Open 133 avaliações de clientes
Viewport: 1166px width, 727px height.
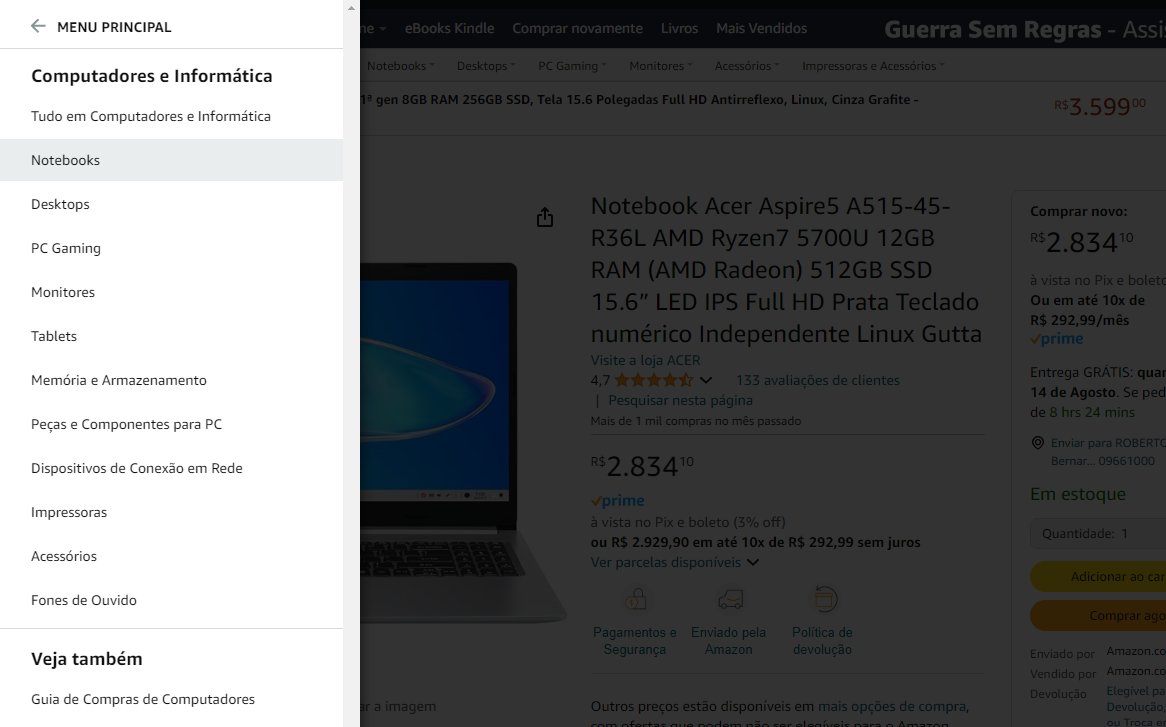(x=817, y=380)
